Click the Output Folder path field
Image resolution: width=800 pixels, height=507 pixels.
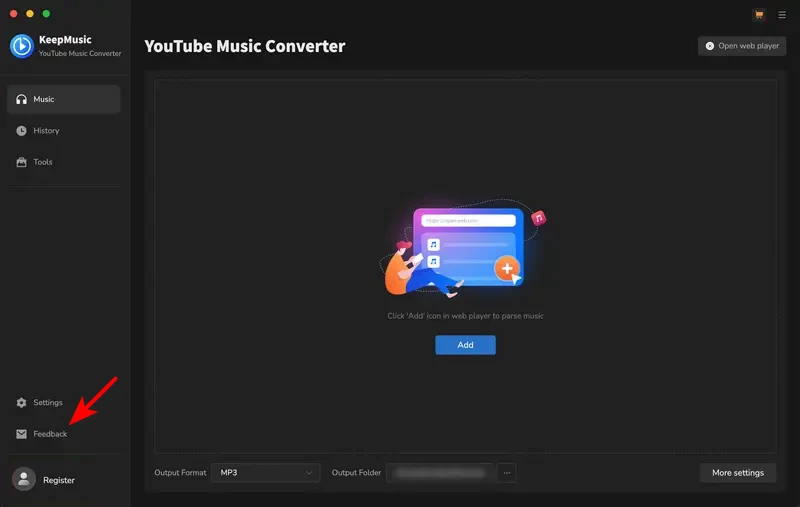click(x=440, y=473)
